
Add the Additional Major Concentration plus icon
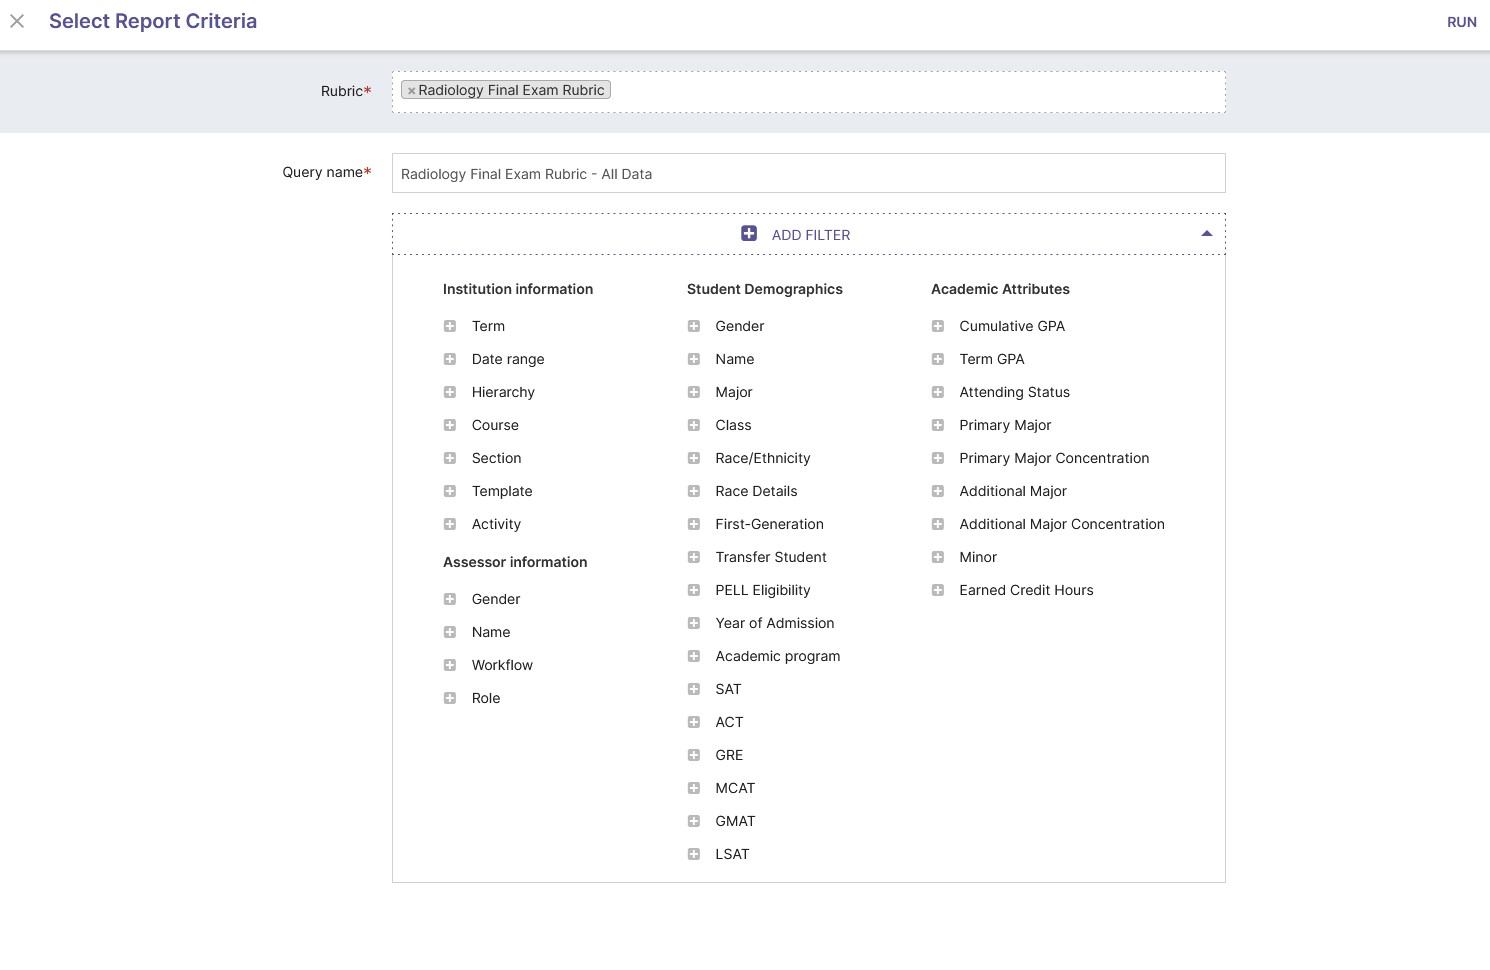click(x=938, y=524)
